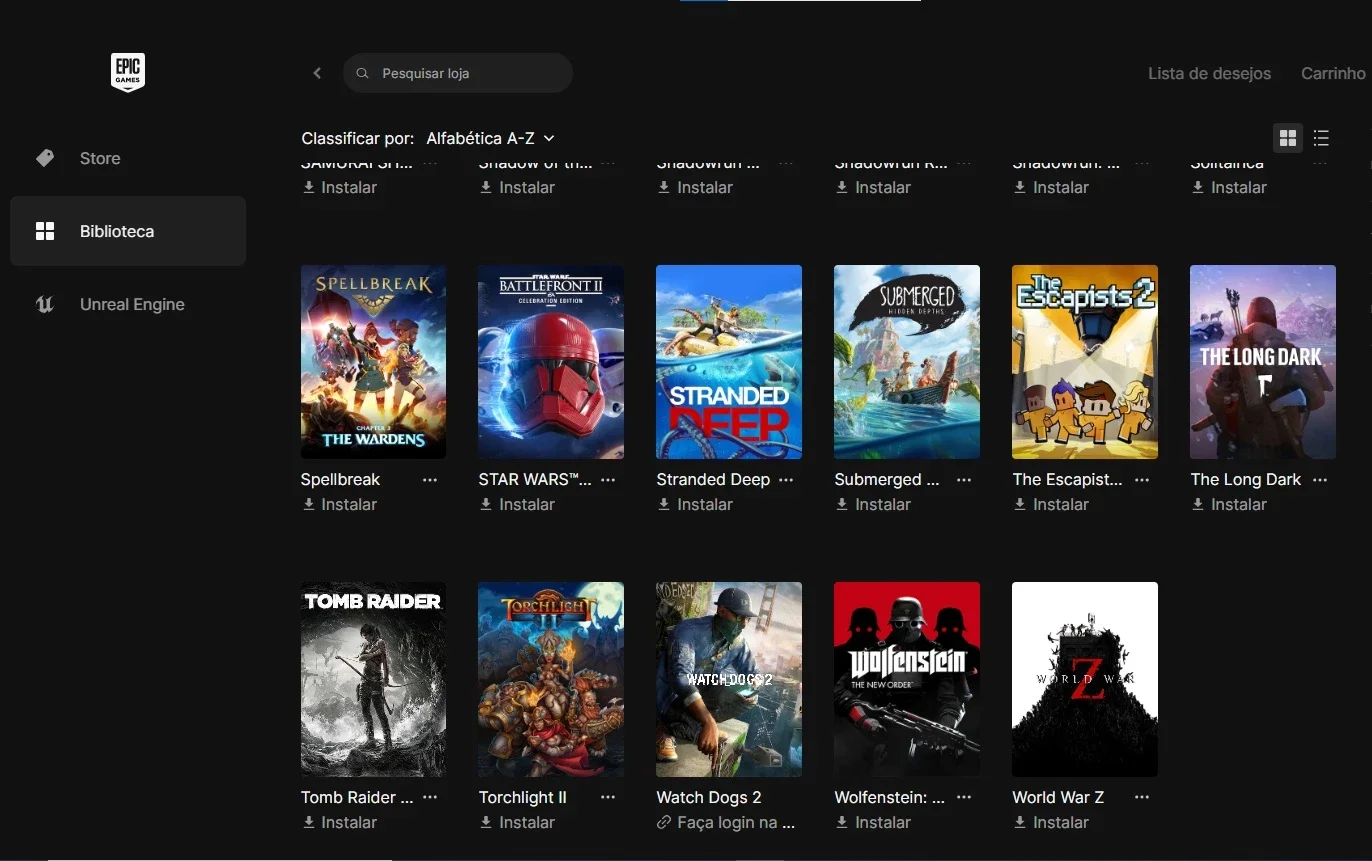Click Instalar under Spellbreak
The image size is (1372, 861).
pos(340,505)
